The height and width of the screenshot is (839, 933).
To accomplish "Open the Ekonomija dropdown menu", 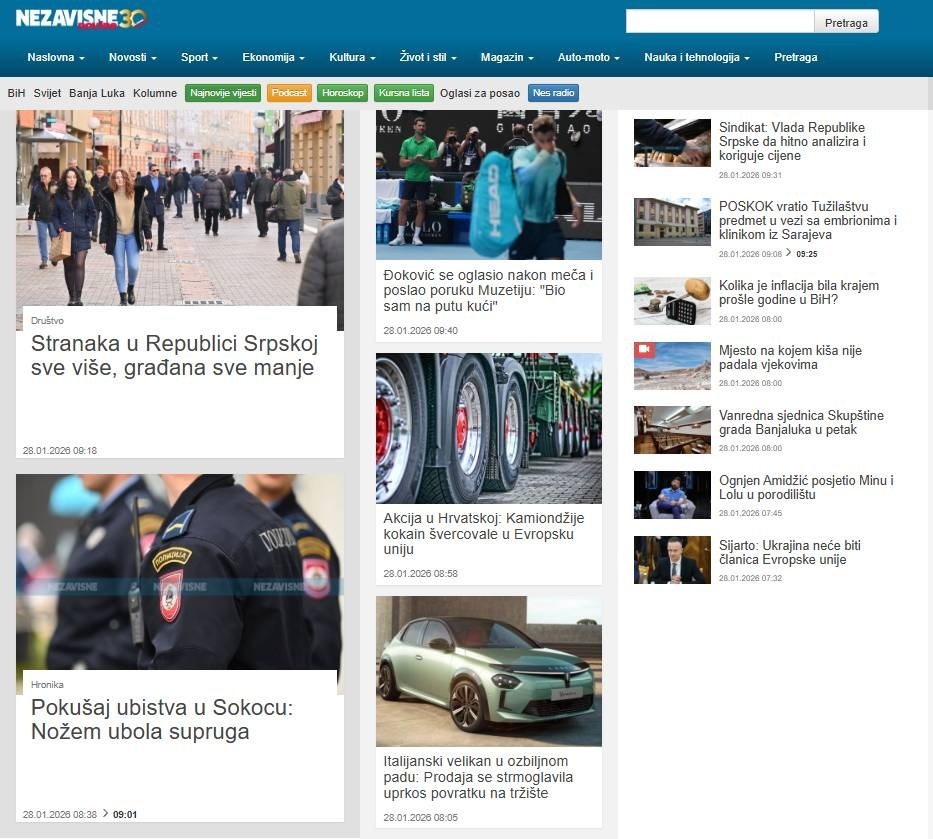I will coord(273,58).
